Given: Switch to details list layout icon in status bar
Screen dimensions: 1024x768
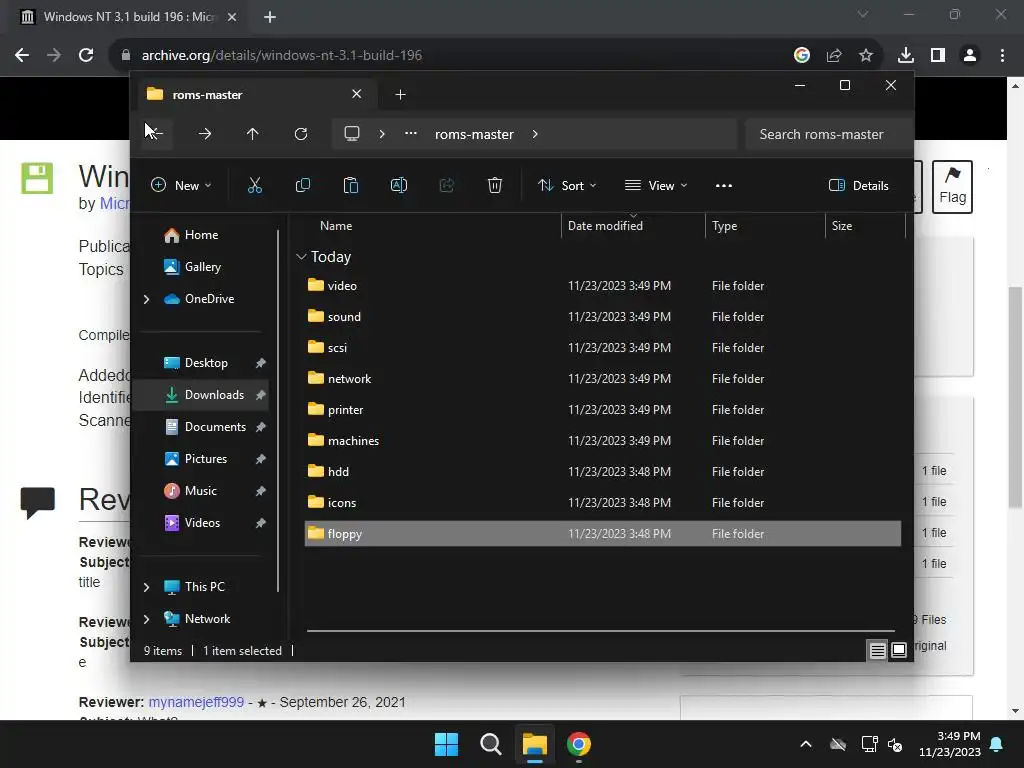Looking at the screenshot, I should (x=877, y=650).
